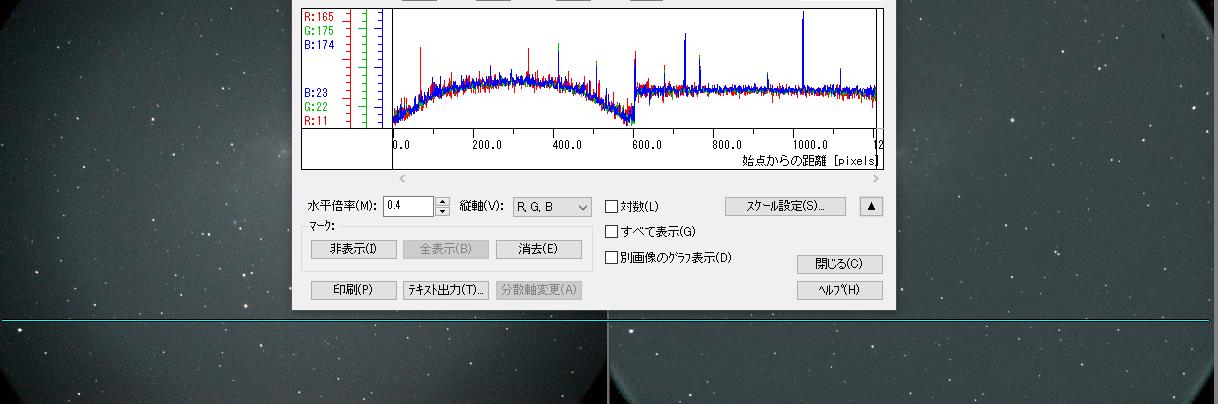The image size is (1218, 404).
Task: Click the R:11 minimum value label
Action: point(315,120)
